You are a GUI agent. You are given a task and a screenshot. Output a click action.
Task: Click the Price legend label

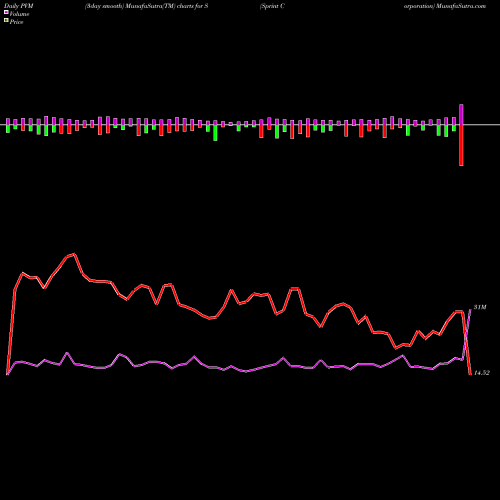[16, 22]
